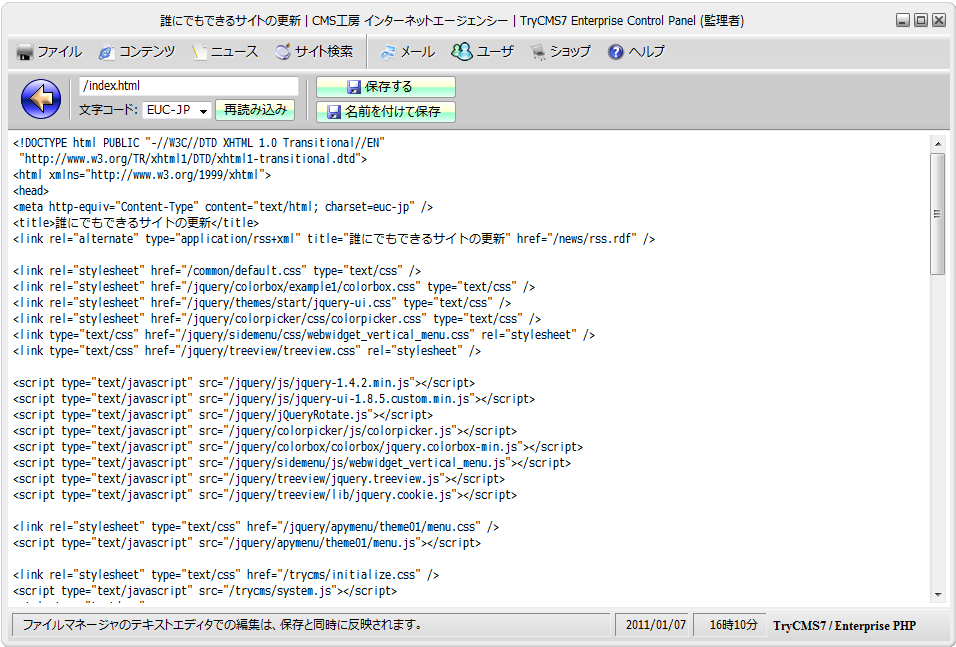Viewport: 956px width, 647px height.
Task: Click the vertical scrollbar thumb
Action: (937, 212)
